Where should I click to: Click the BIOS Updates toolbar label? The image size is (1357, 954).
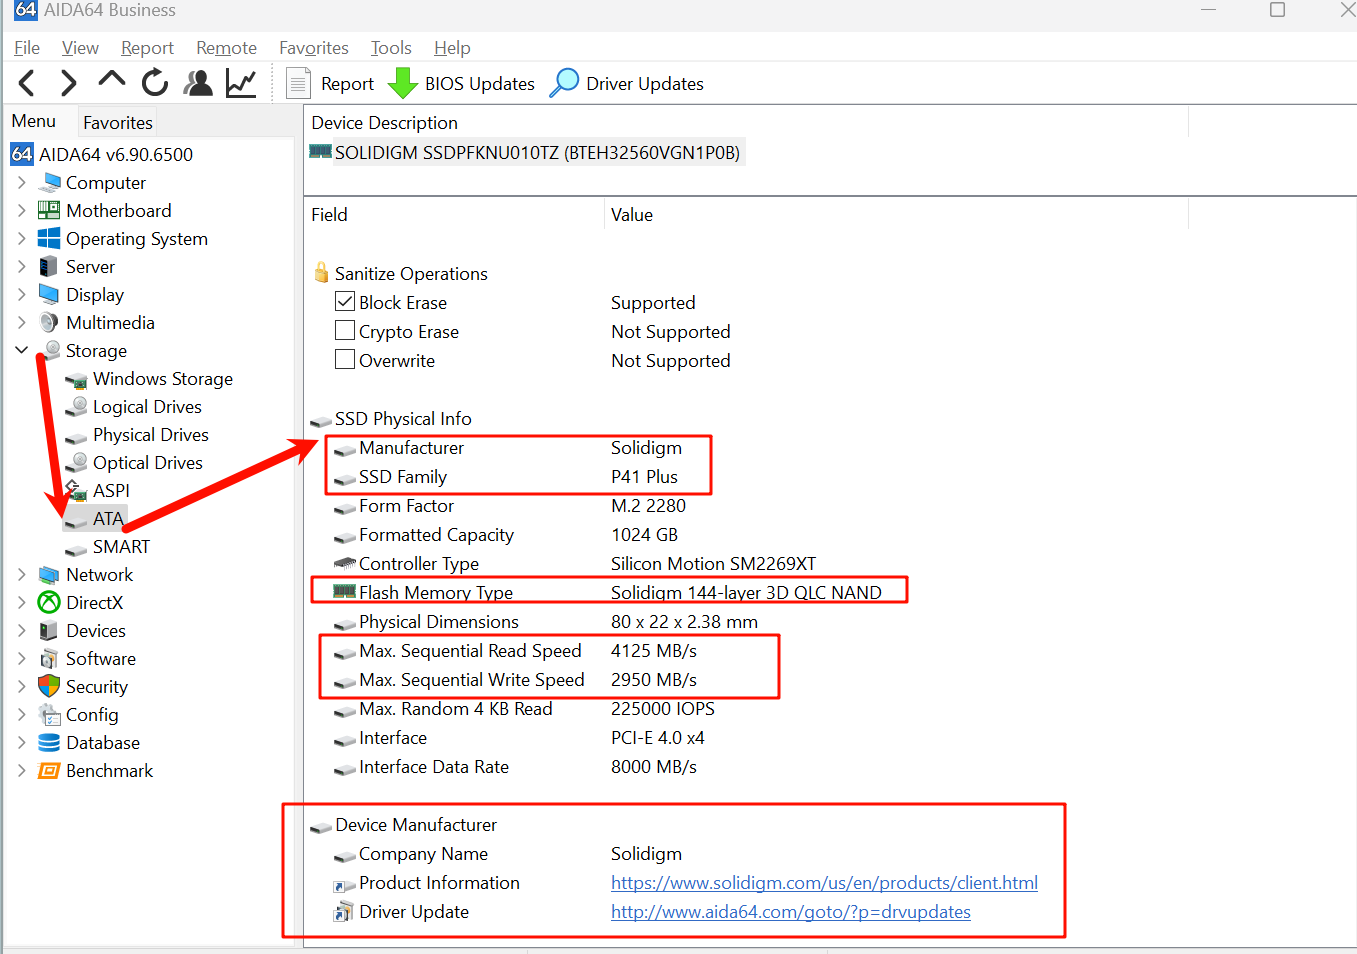[x=480, y=84]
